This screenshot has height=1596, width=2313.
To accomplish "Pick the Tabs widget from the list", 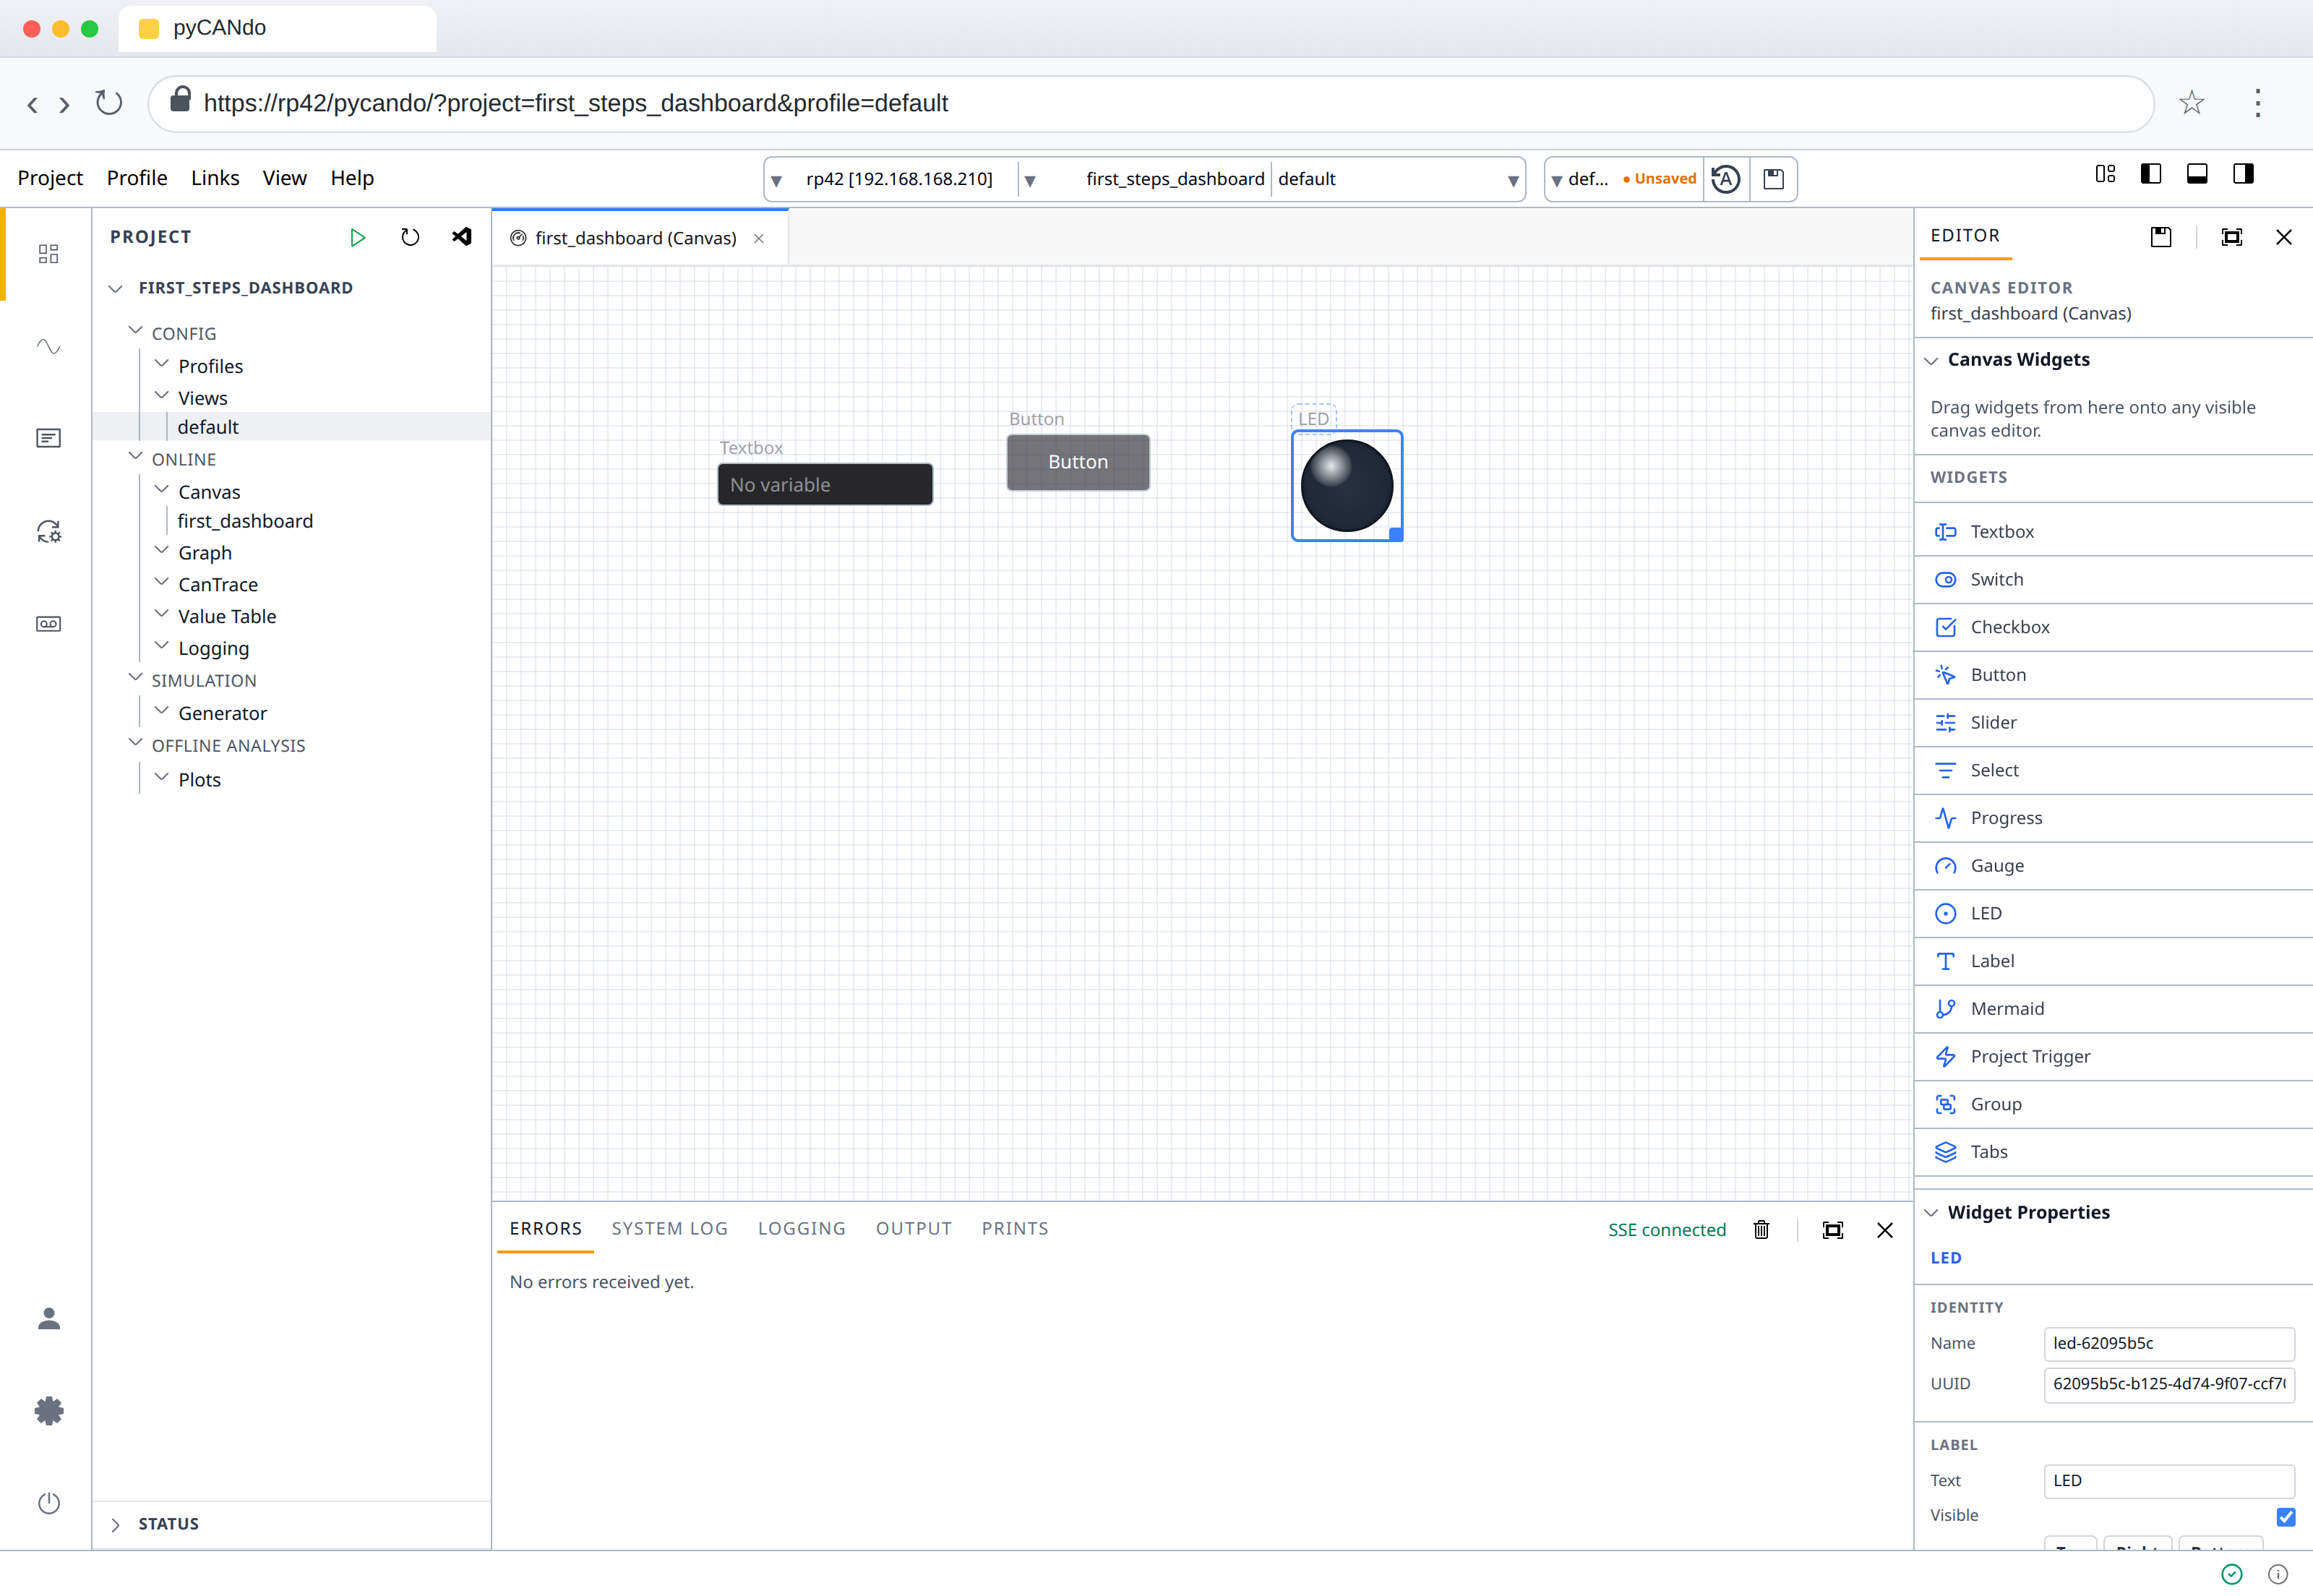I will [2114, 1152].
